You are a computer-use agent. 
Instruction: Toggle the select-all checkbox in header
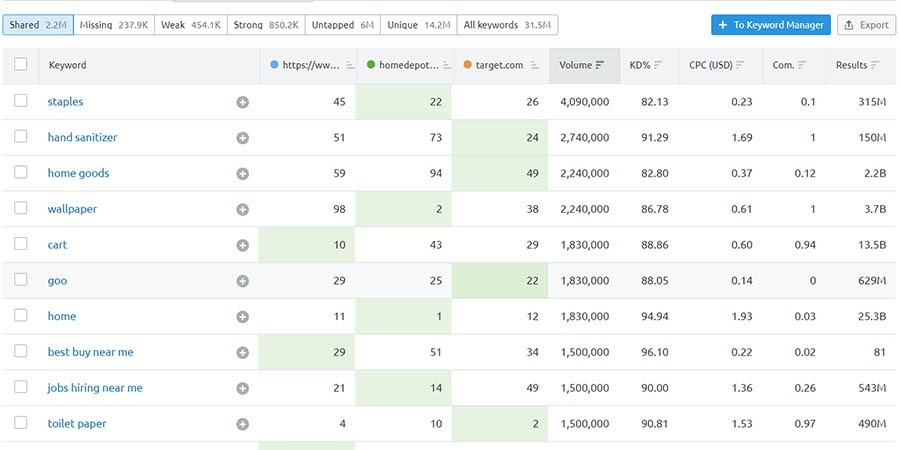tap(21, 65)
